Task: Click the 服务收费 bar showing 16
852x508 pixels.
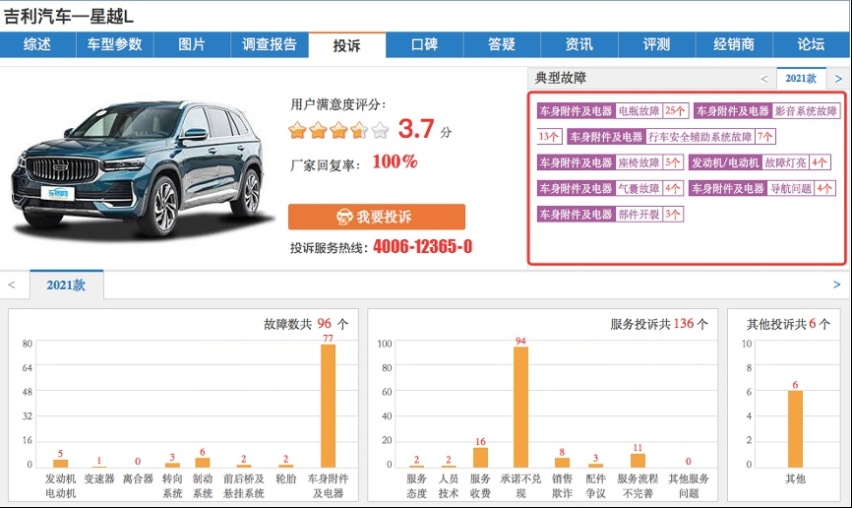Action: tap(480, 457)
